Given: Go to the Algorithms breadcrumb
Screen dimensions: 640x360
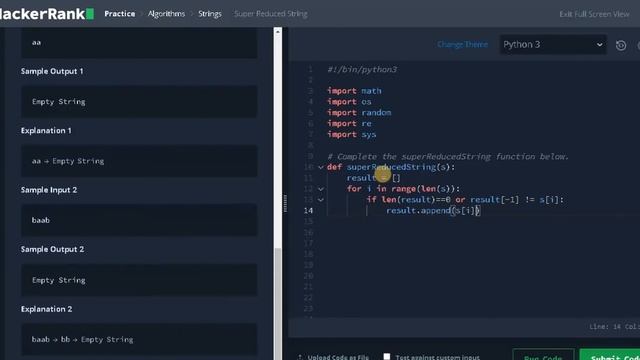Looking at the screenshot, I should pyautogui.click(x=166, y=14).
